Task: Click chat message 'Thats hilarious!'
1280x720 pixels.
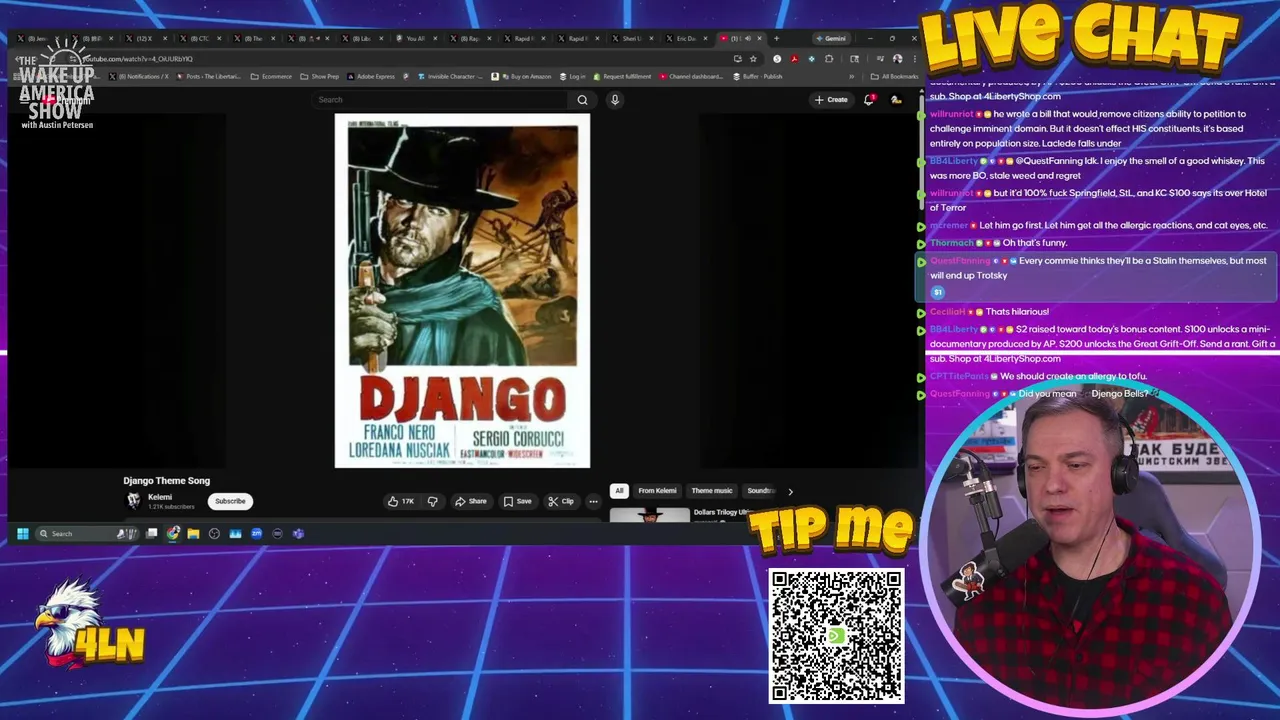Action: click(x=1017, y=312)
